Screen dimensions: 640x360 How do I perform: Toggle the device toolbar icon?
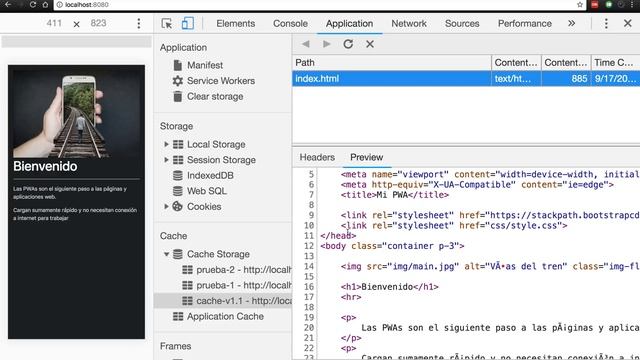[188, 24]
